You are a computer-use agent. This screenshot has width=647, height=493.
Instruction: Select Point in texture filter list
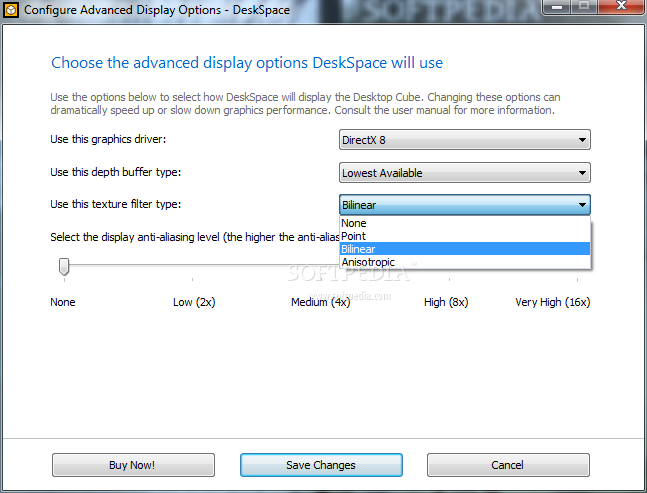click(465, 236)
